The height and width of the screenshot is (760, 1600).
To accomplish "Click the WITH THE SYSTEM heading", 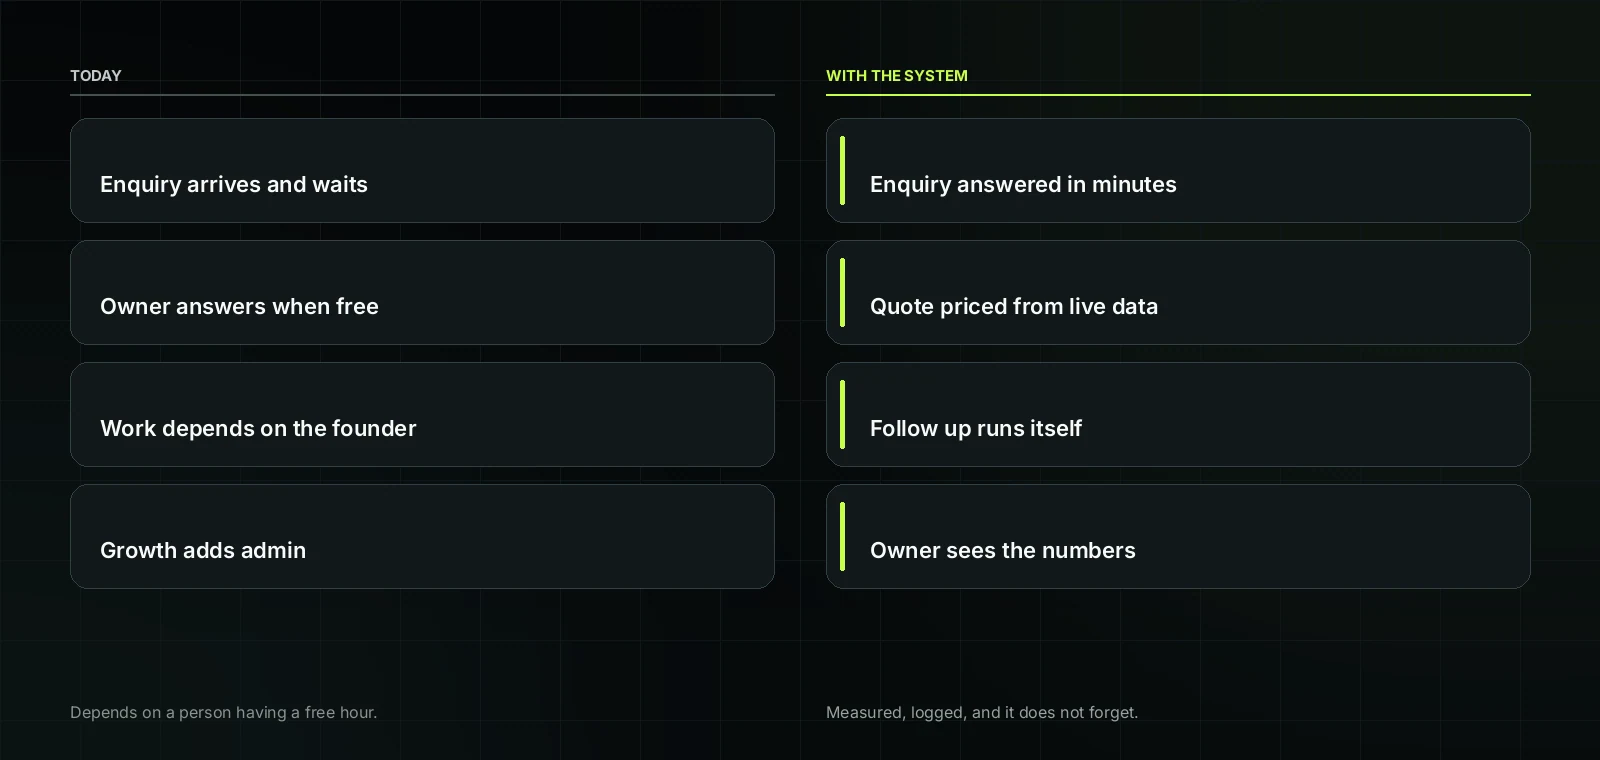I will [x=897, y=76].
